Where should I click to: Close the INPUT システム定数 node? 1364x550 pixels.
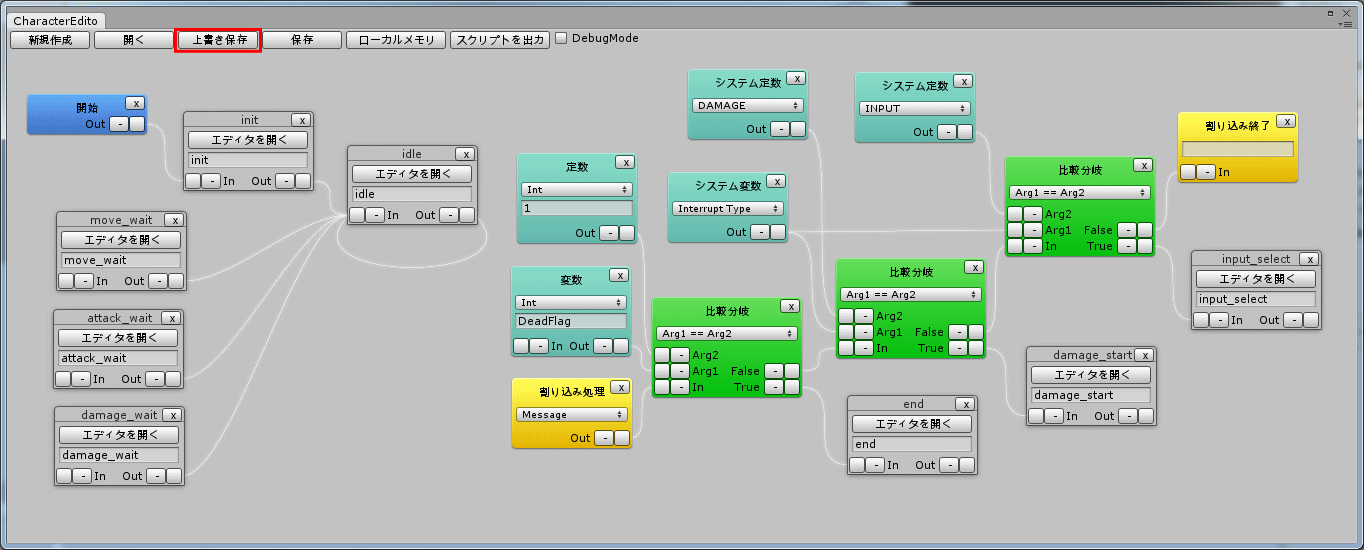point(963,81)
